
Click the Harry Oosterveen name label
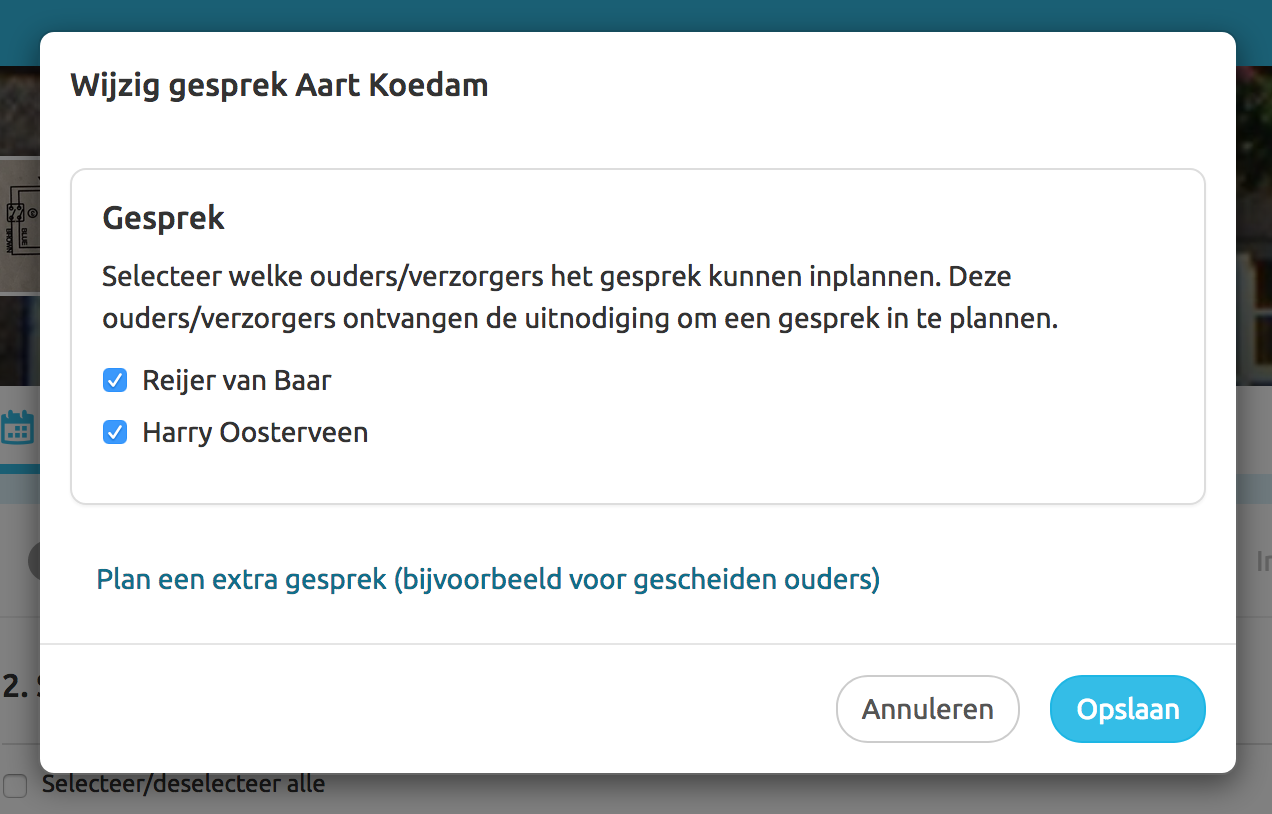click(x=255, y=433)
